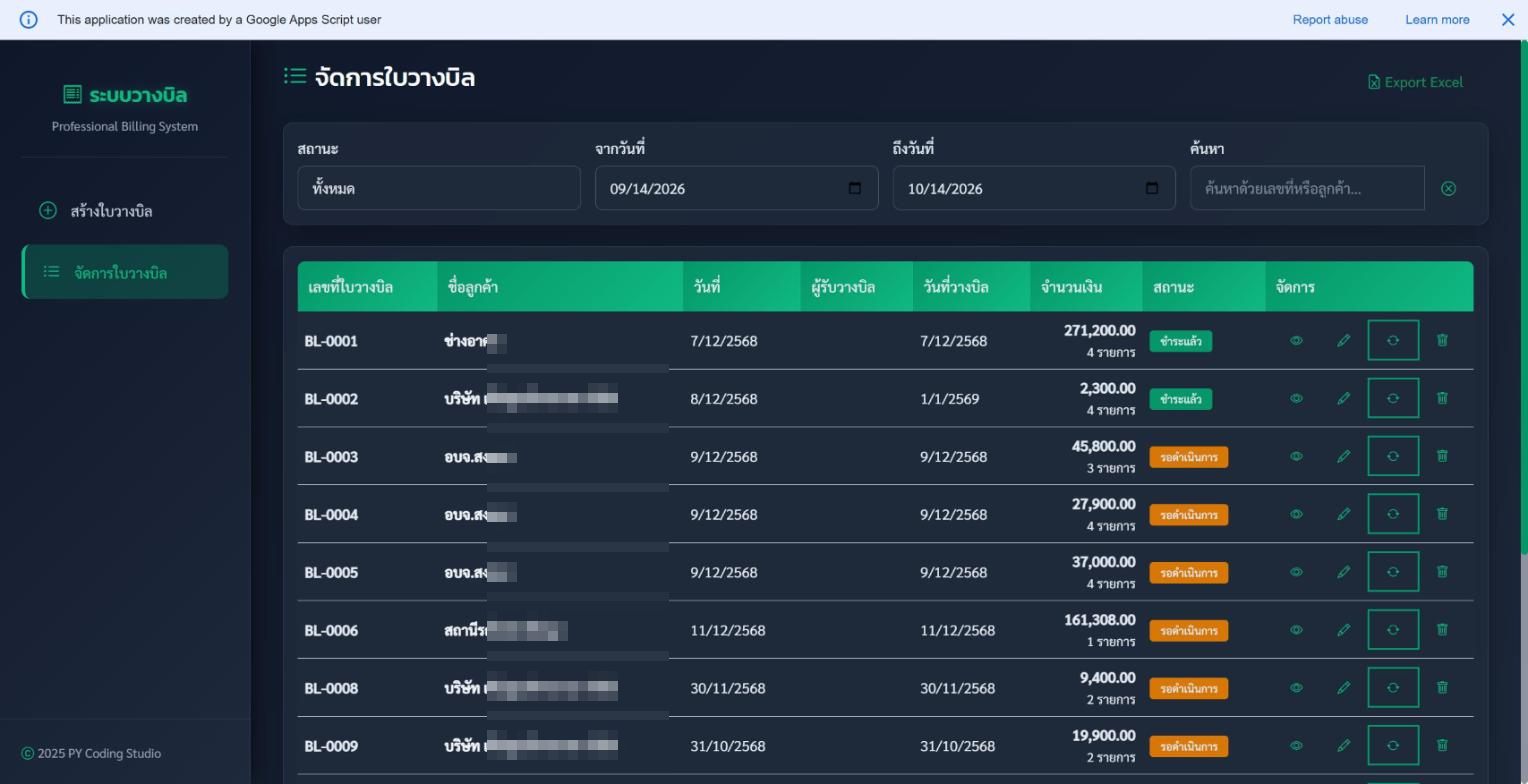Change status of BL-0001 with refresh icon
This screenshot has width=1528, height=784.
tap(1393, 340)
